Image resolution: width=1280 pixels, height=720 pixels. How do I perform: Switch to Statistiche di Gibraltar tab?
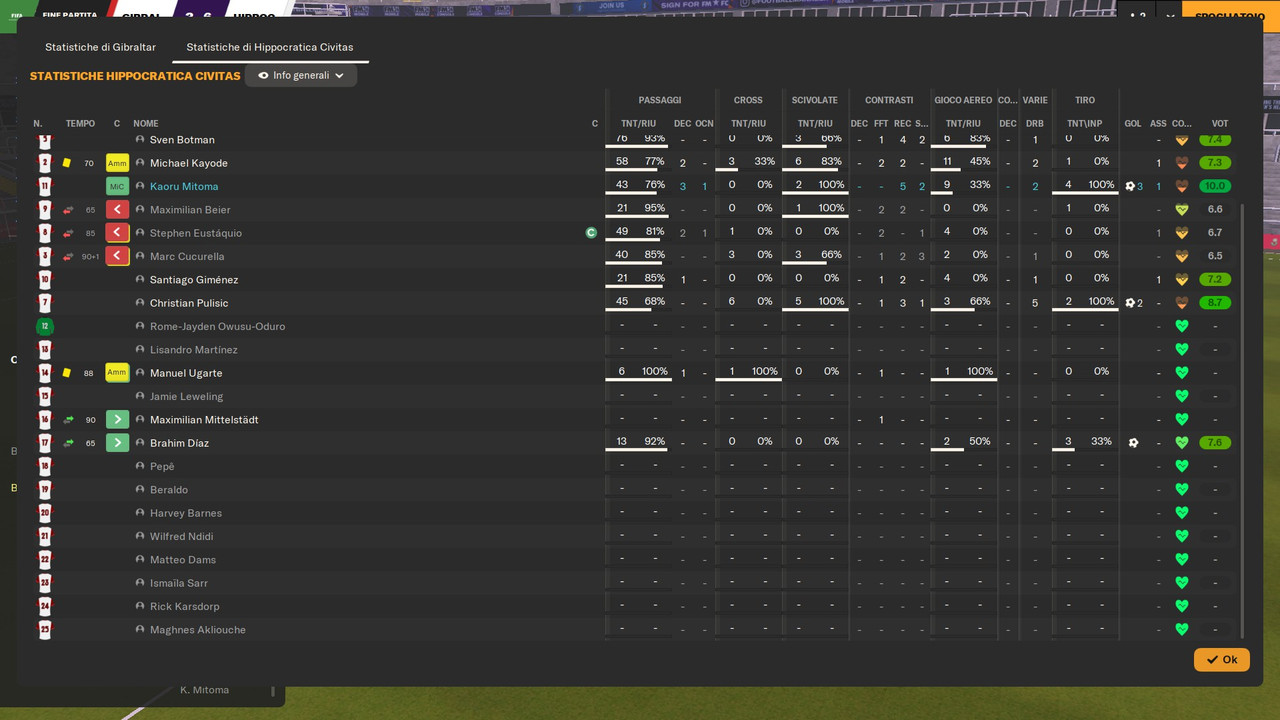tap(100, 47)
